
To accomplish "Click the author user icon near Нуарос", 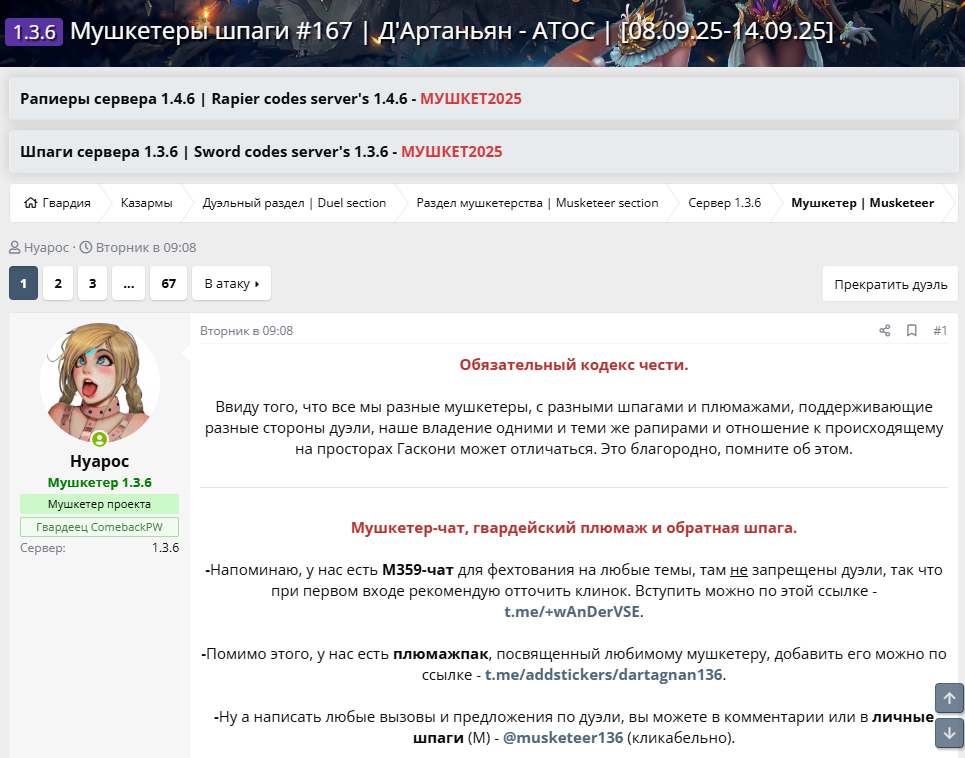I will coord(15,247).
